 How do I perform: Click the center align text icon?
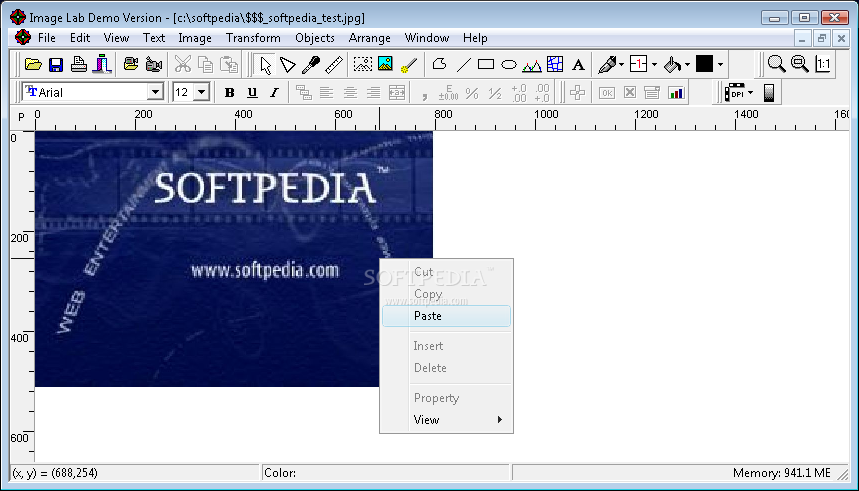[350, 93]
